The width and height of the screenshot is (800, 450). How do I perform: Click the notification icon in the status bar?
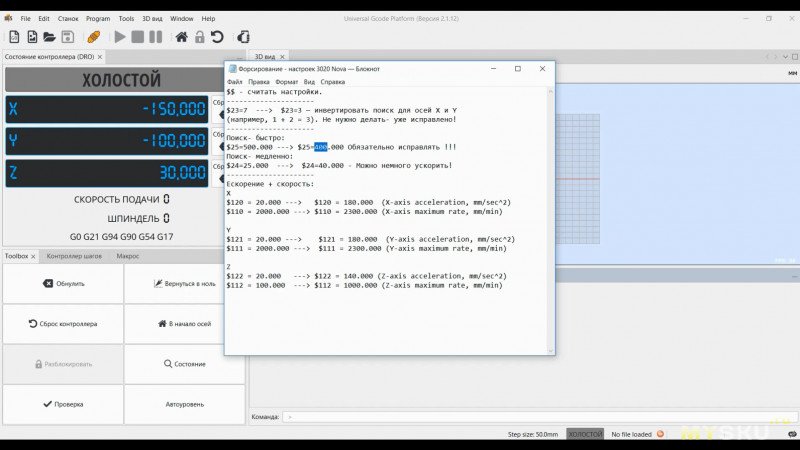point(792,434)
